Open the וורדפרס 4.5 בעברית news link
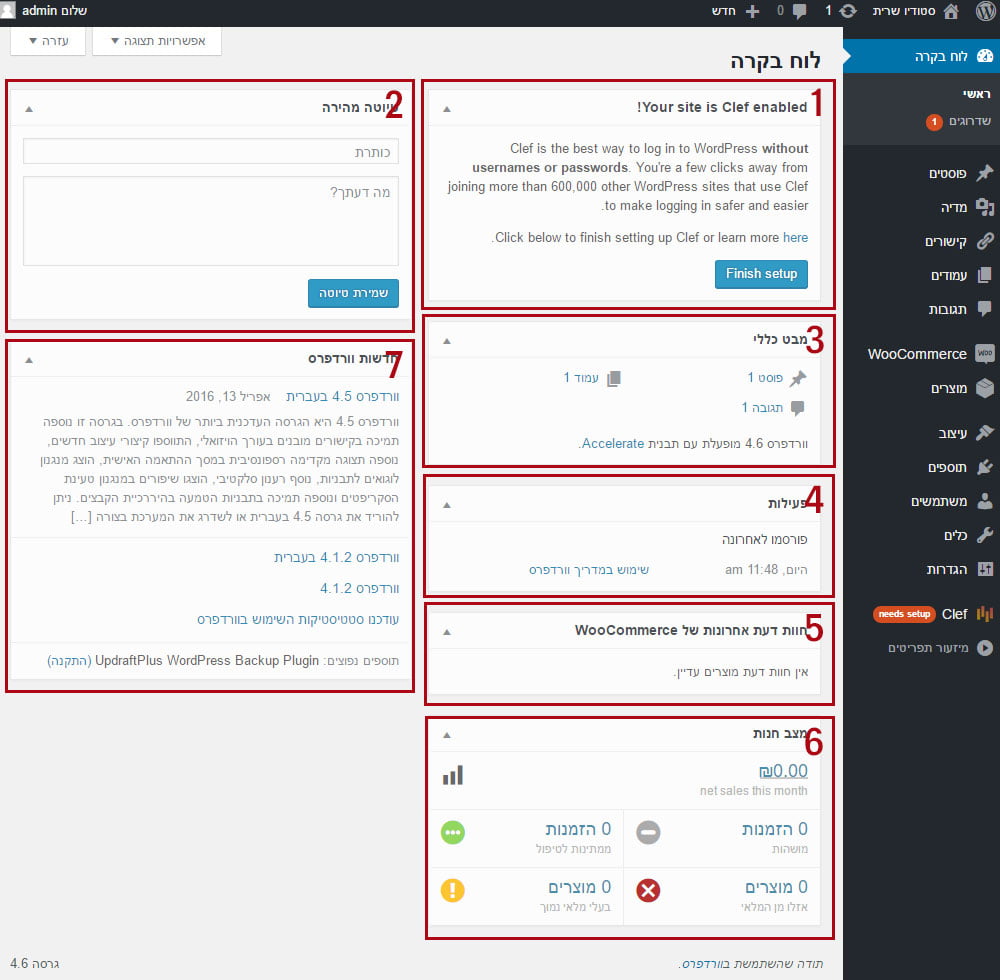This screenshot has width=1000, height=980. (342, 396)
